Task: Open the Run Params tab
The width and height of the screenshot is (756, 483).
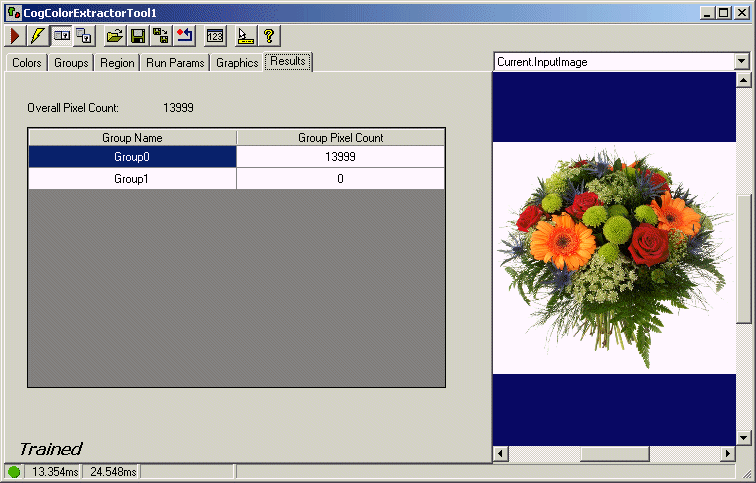Action: point(175,63)
